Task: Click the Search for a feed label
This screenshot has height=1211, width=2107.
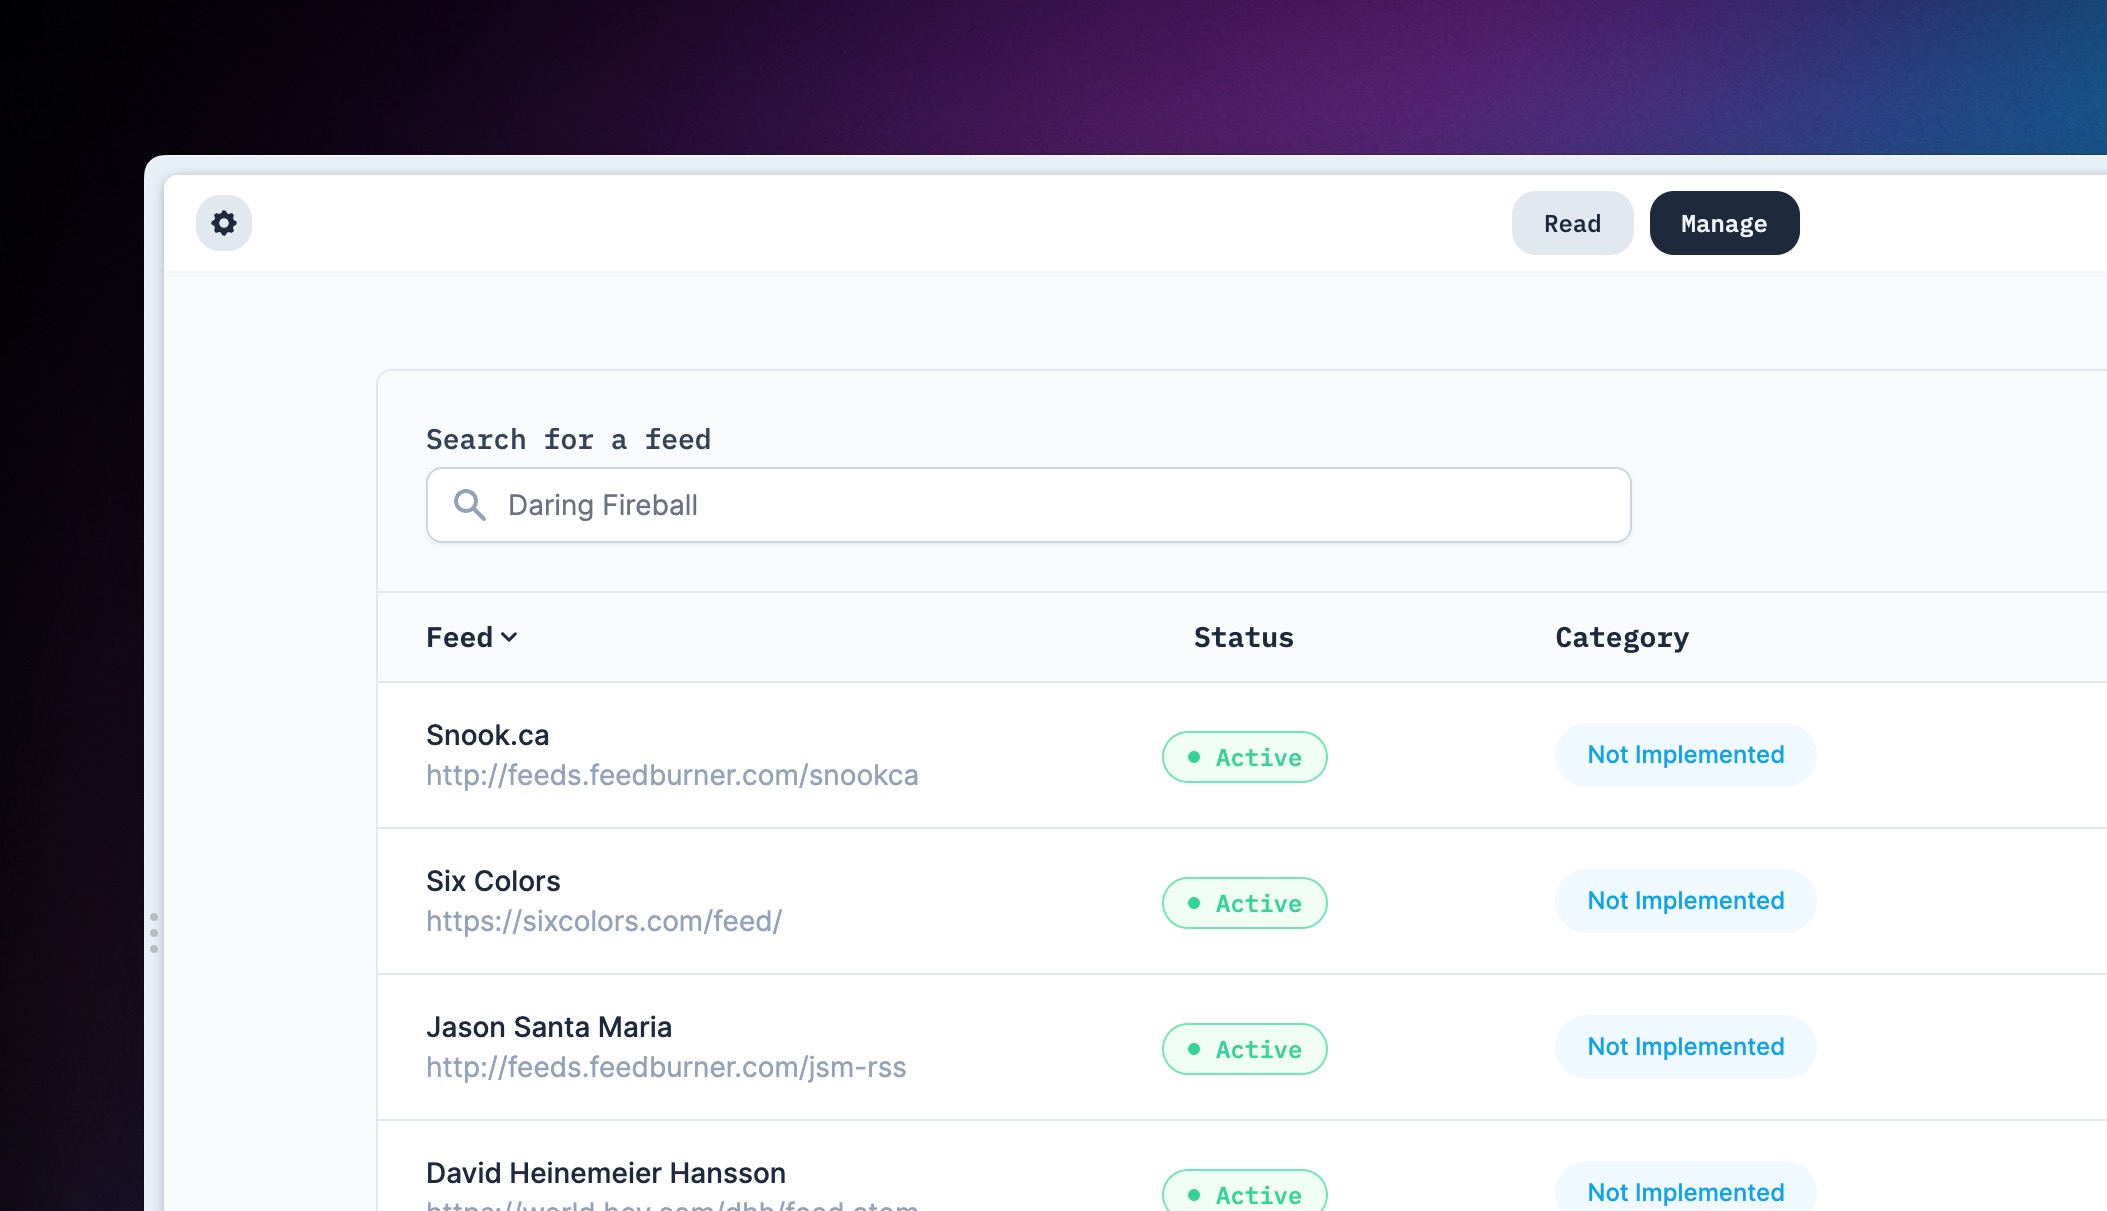Action: (x=568, y=439)
